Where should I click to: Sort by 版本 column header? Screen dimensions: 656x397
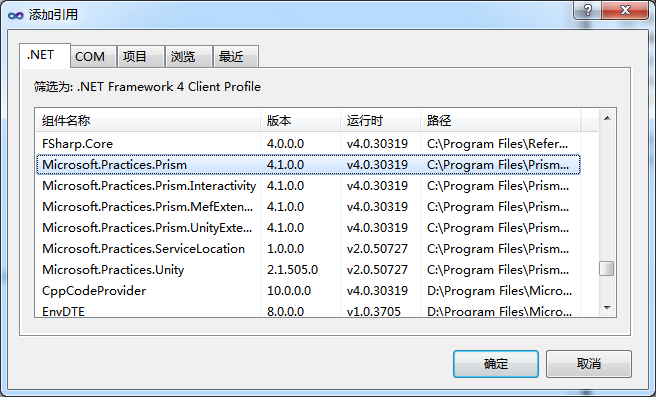[x=300, y=121]
